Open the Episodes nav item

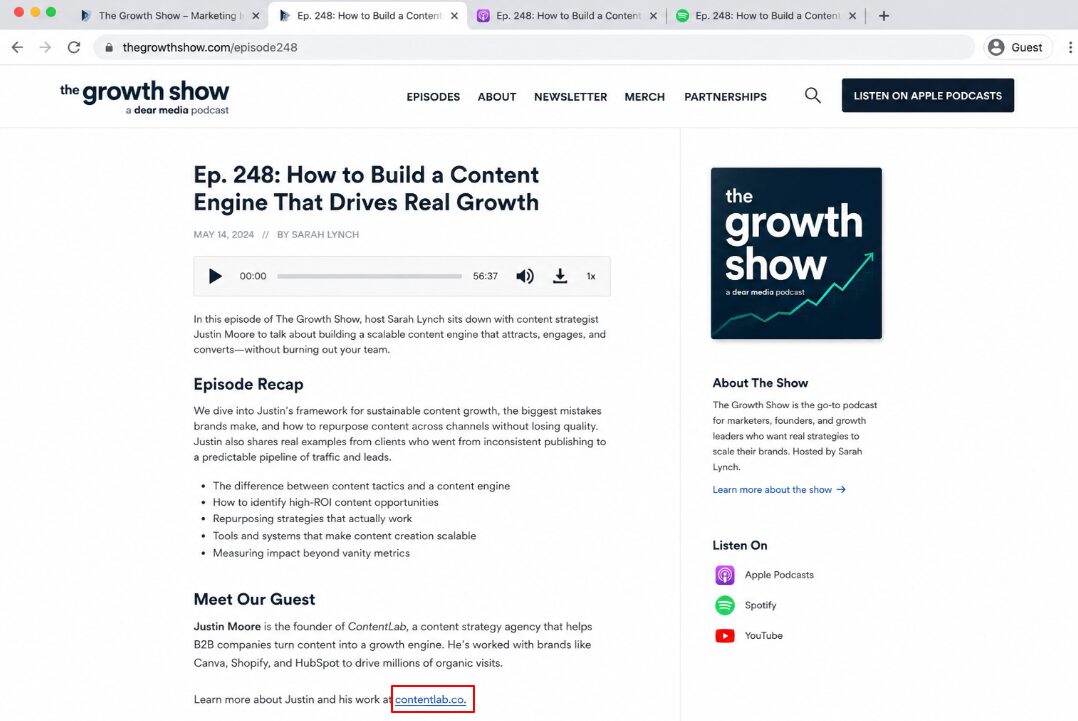pos(433,97)
